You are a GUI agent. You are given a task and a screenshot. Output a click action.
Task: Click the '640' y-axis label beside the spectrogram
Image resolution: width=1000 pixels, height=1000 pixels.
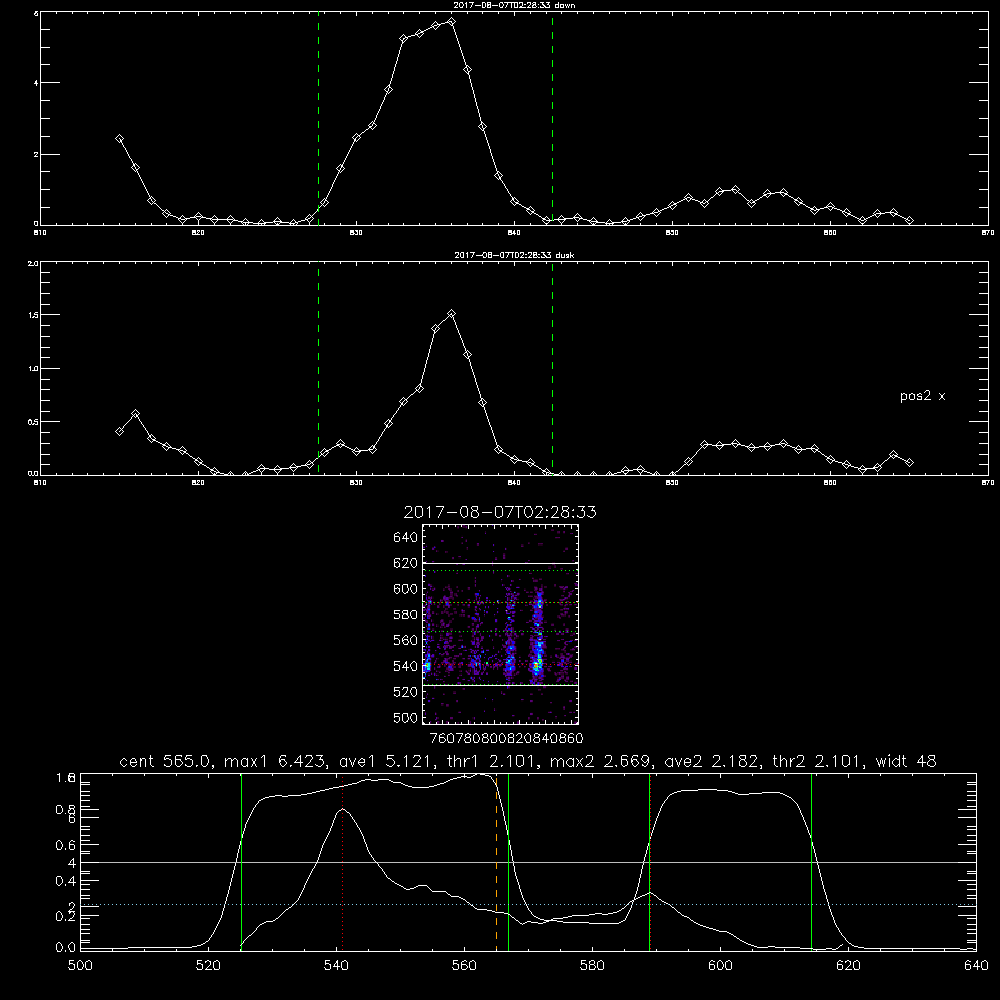(405, 538)
